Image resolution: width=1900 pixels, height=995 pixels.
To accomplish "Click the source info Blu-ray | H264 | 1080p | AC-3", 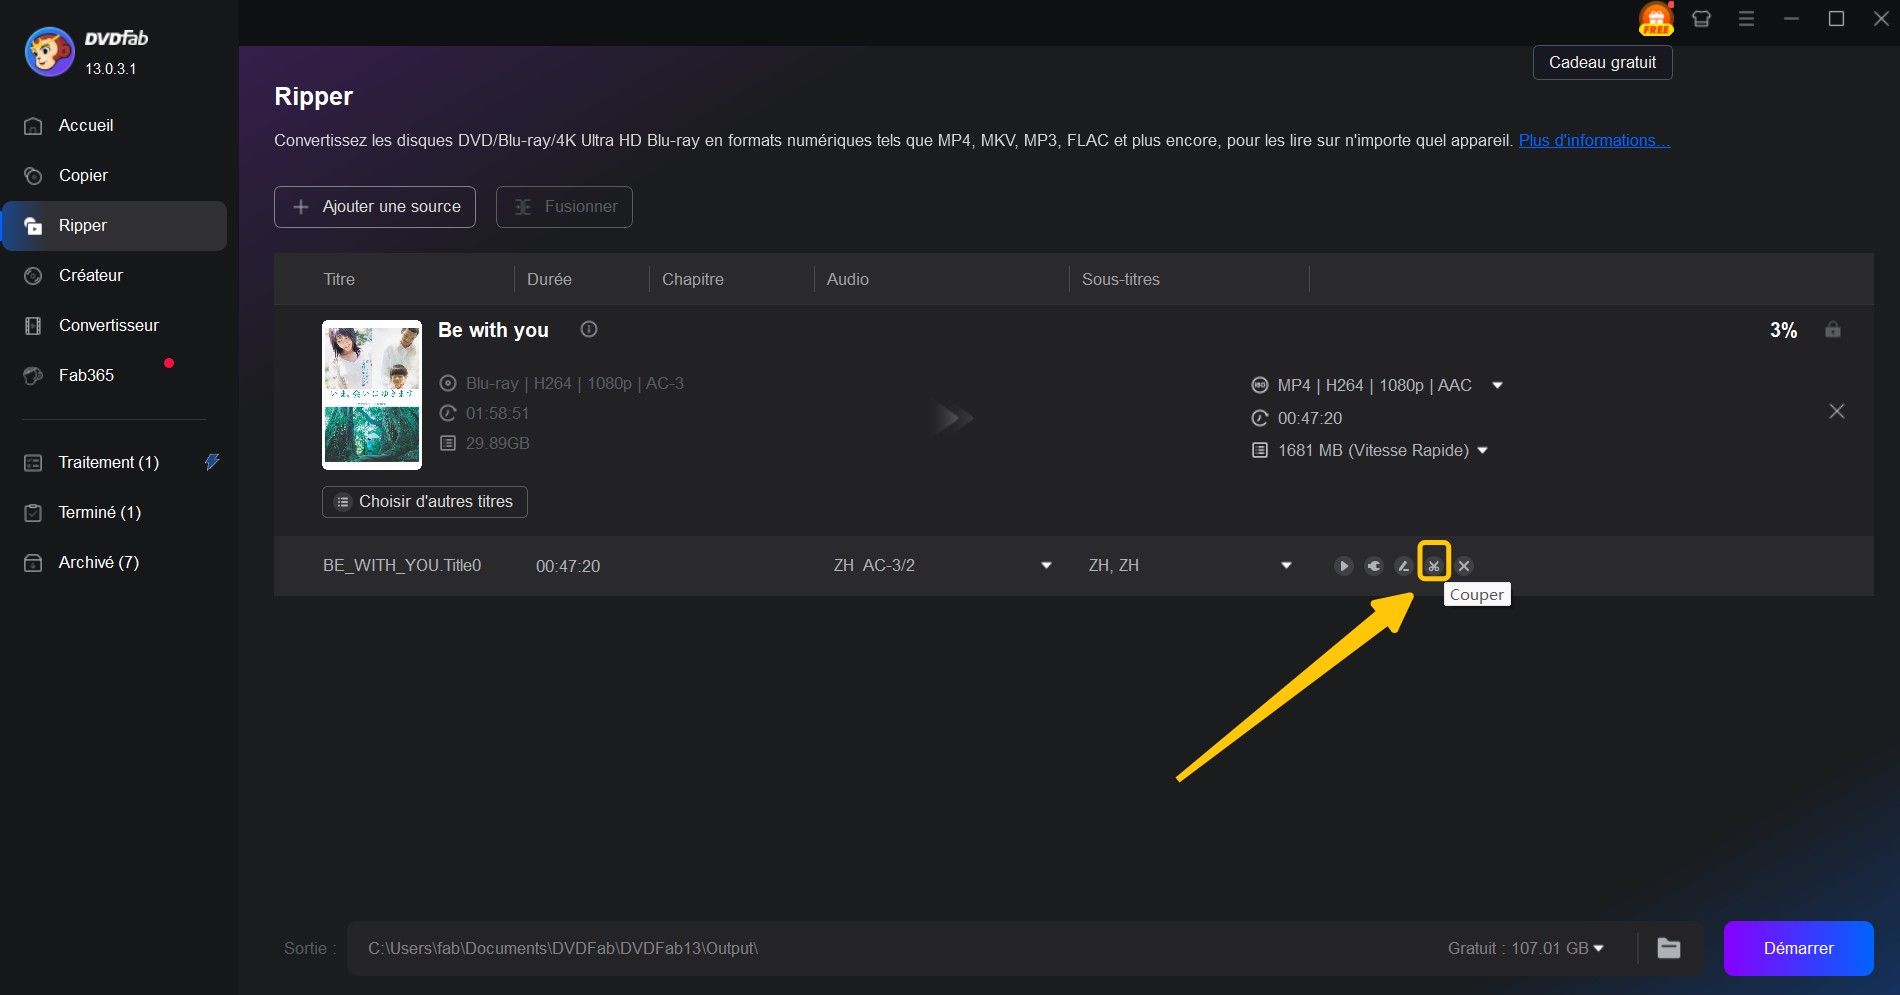I will pyautogui.click(x=575, y=384).
